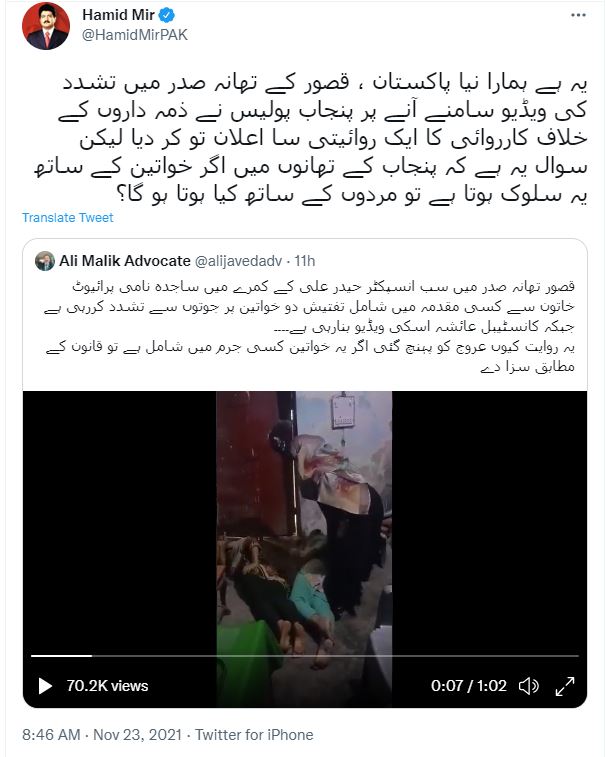The image size is (605, 757).
Task: Seek along the video progress bar
Action: click(305, 656)
